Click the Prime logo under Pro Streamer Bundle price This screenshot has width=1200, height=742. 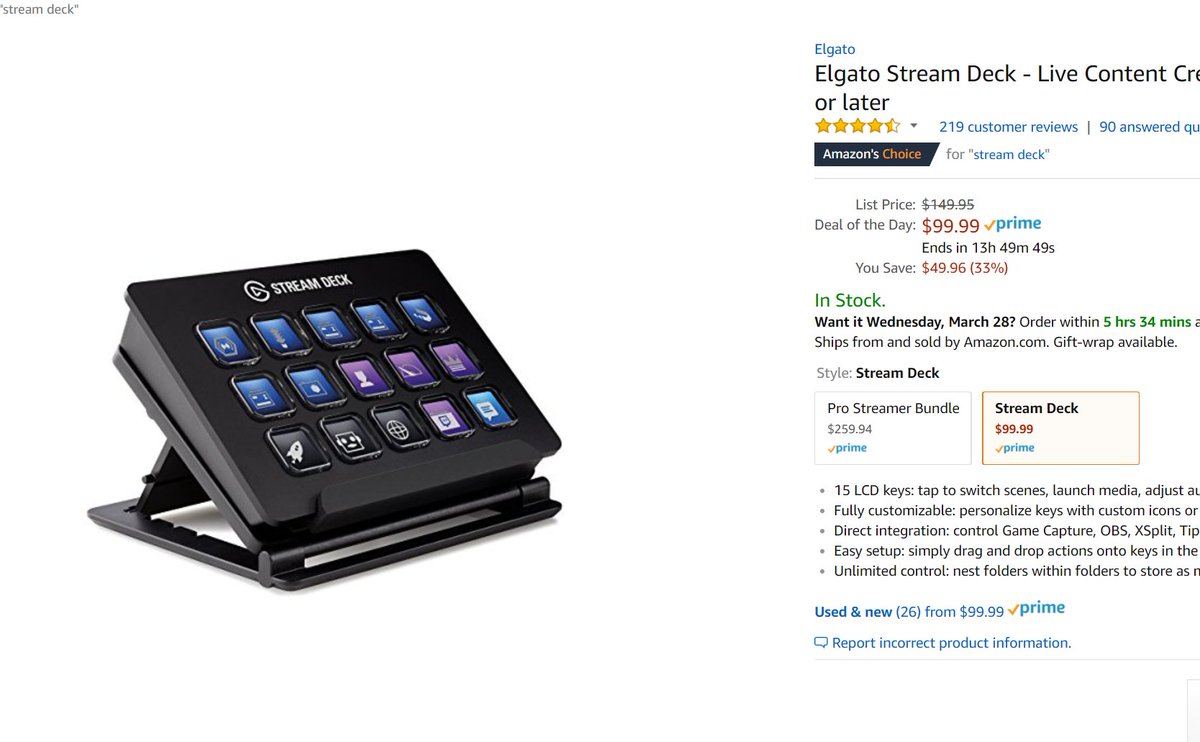click(847, 448)
